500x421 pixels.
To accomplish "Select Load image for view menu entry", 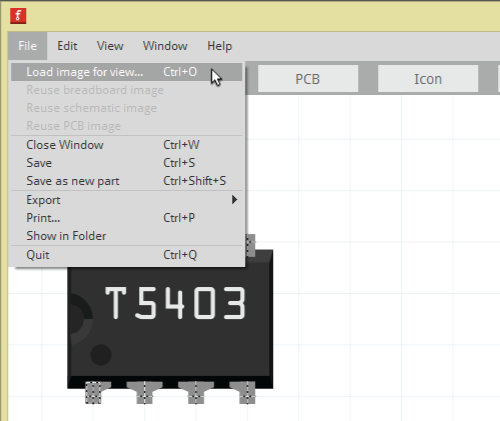I will pyautogui.click(x=127, y=72).
